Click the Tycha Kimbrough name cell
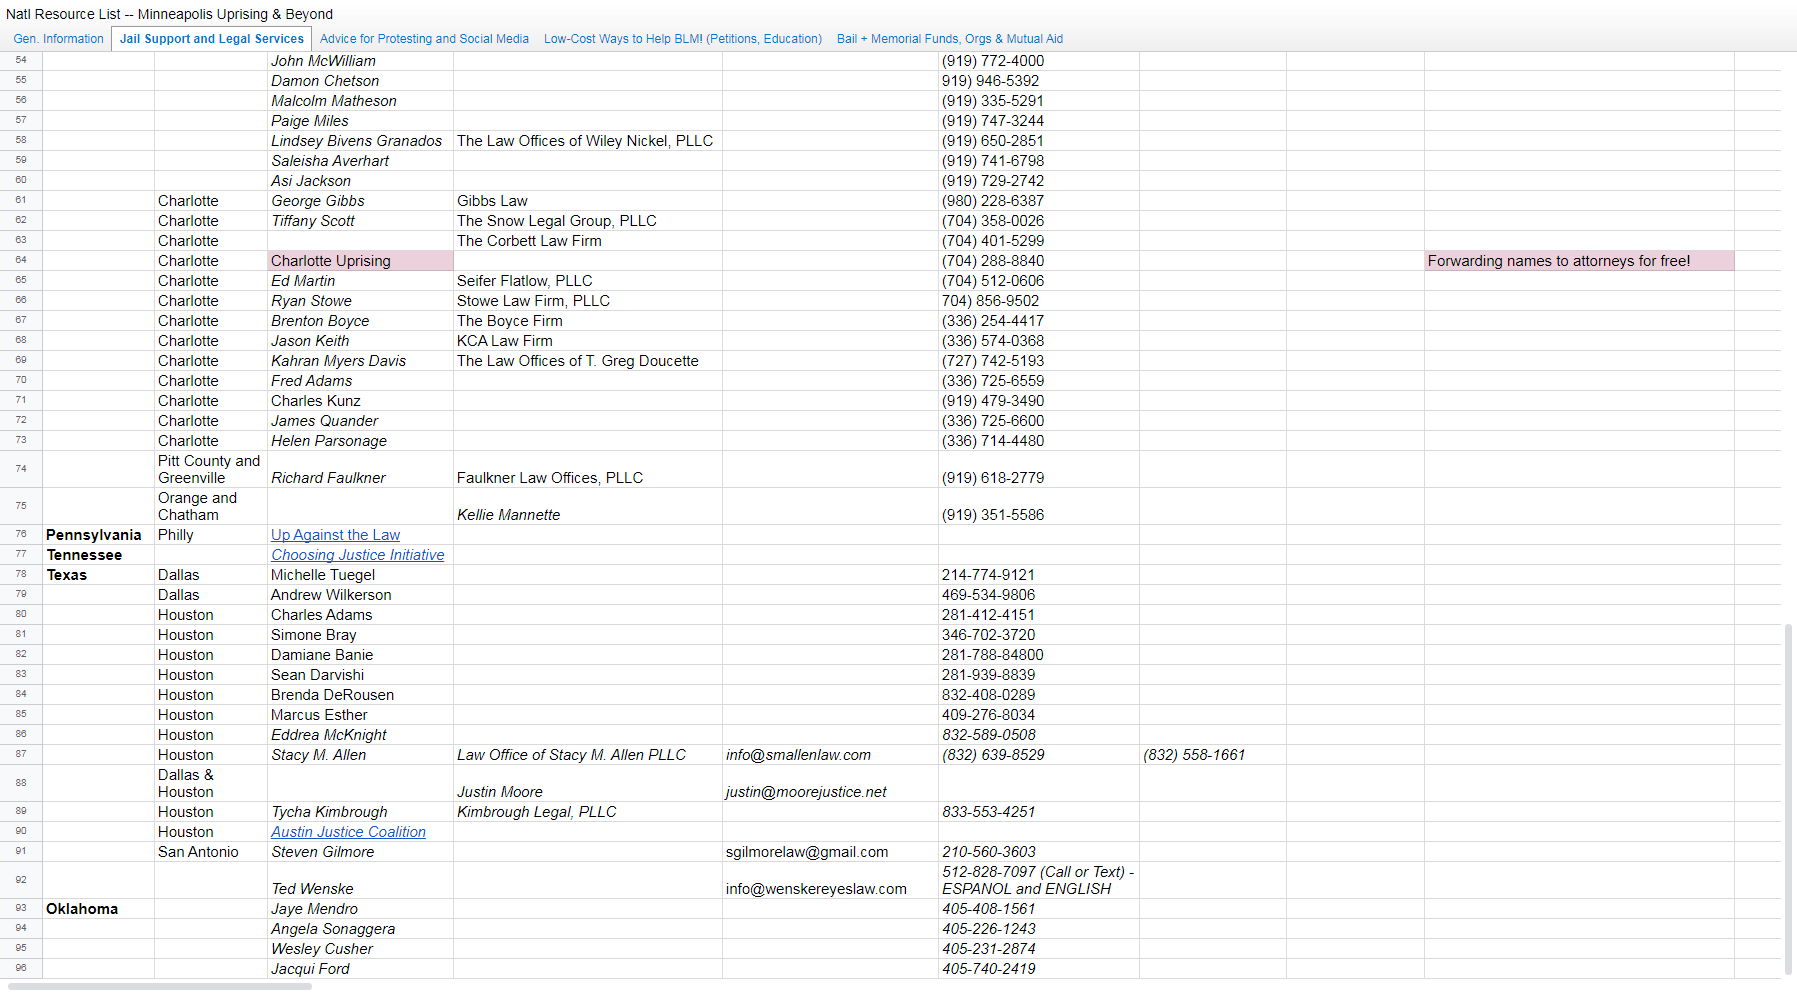 click(360, 812)
